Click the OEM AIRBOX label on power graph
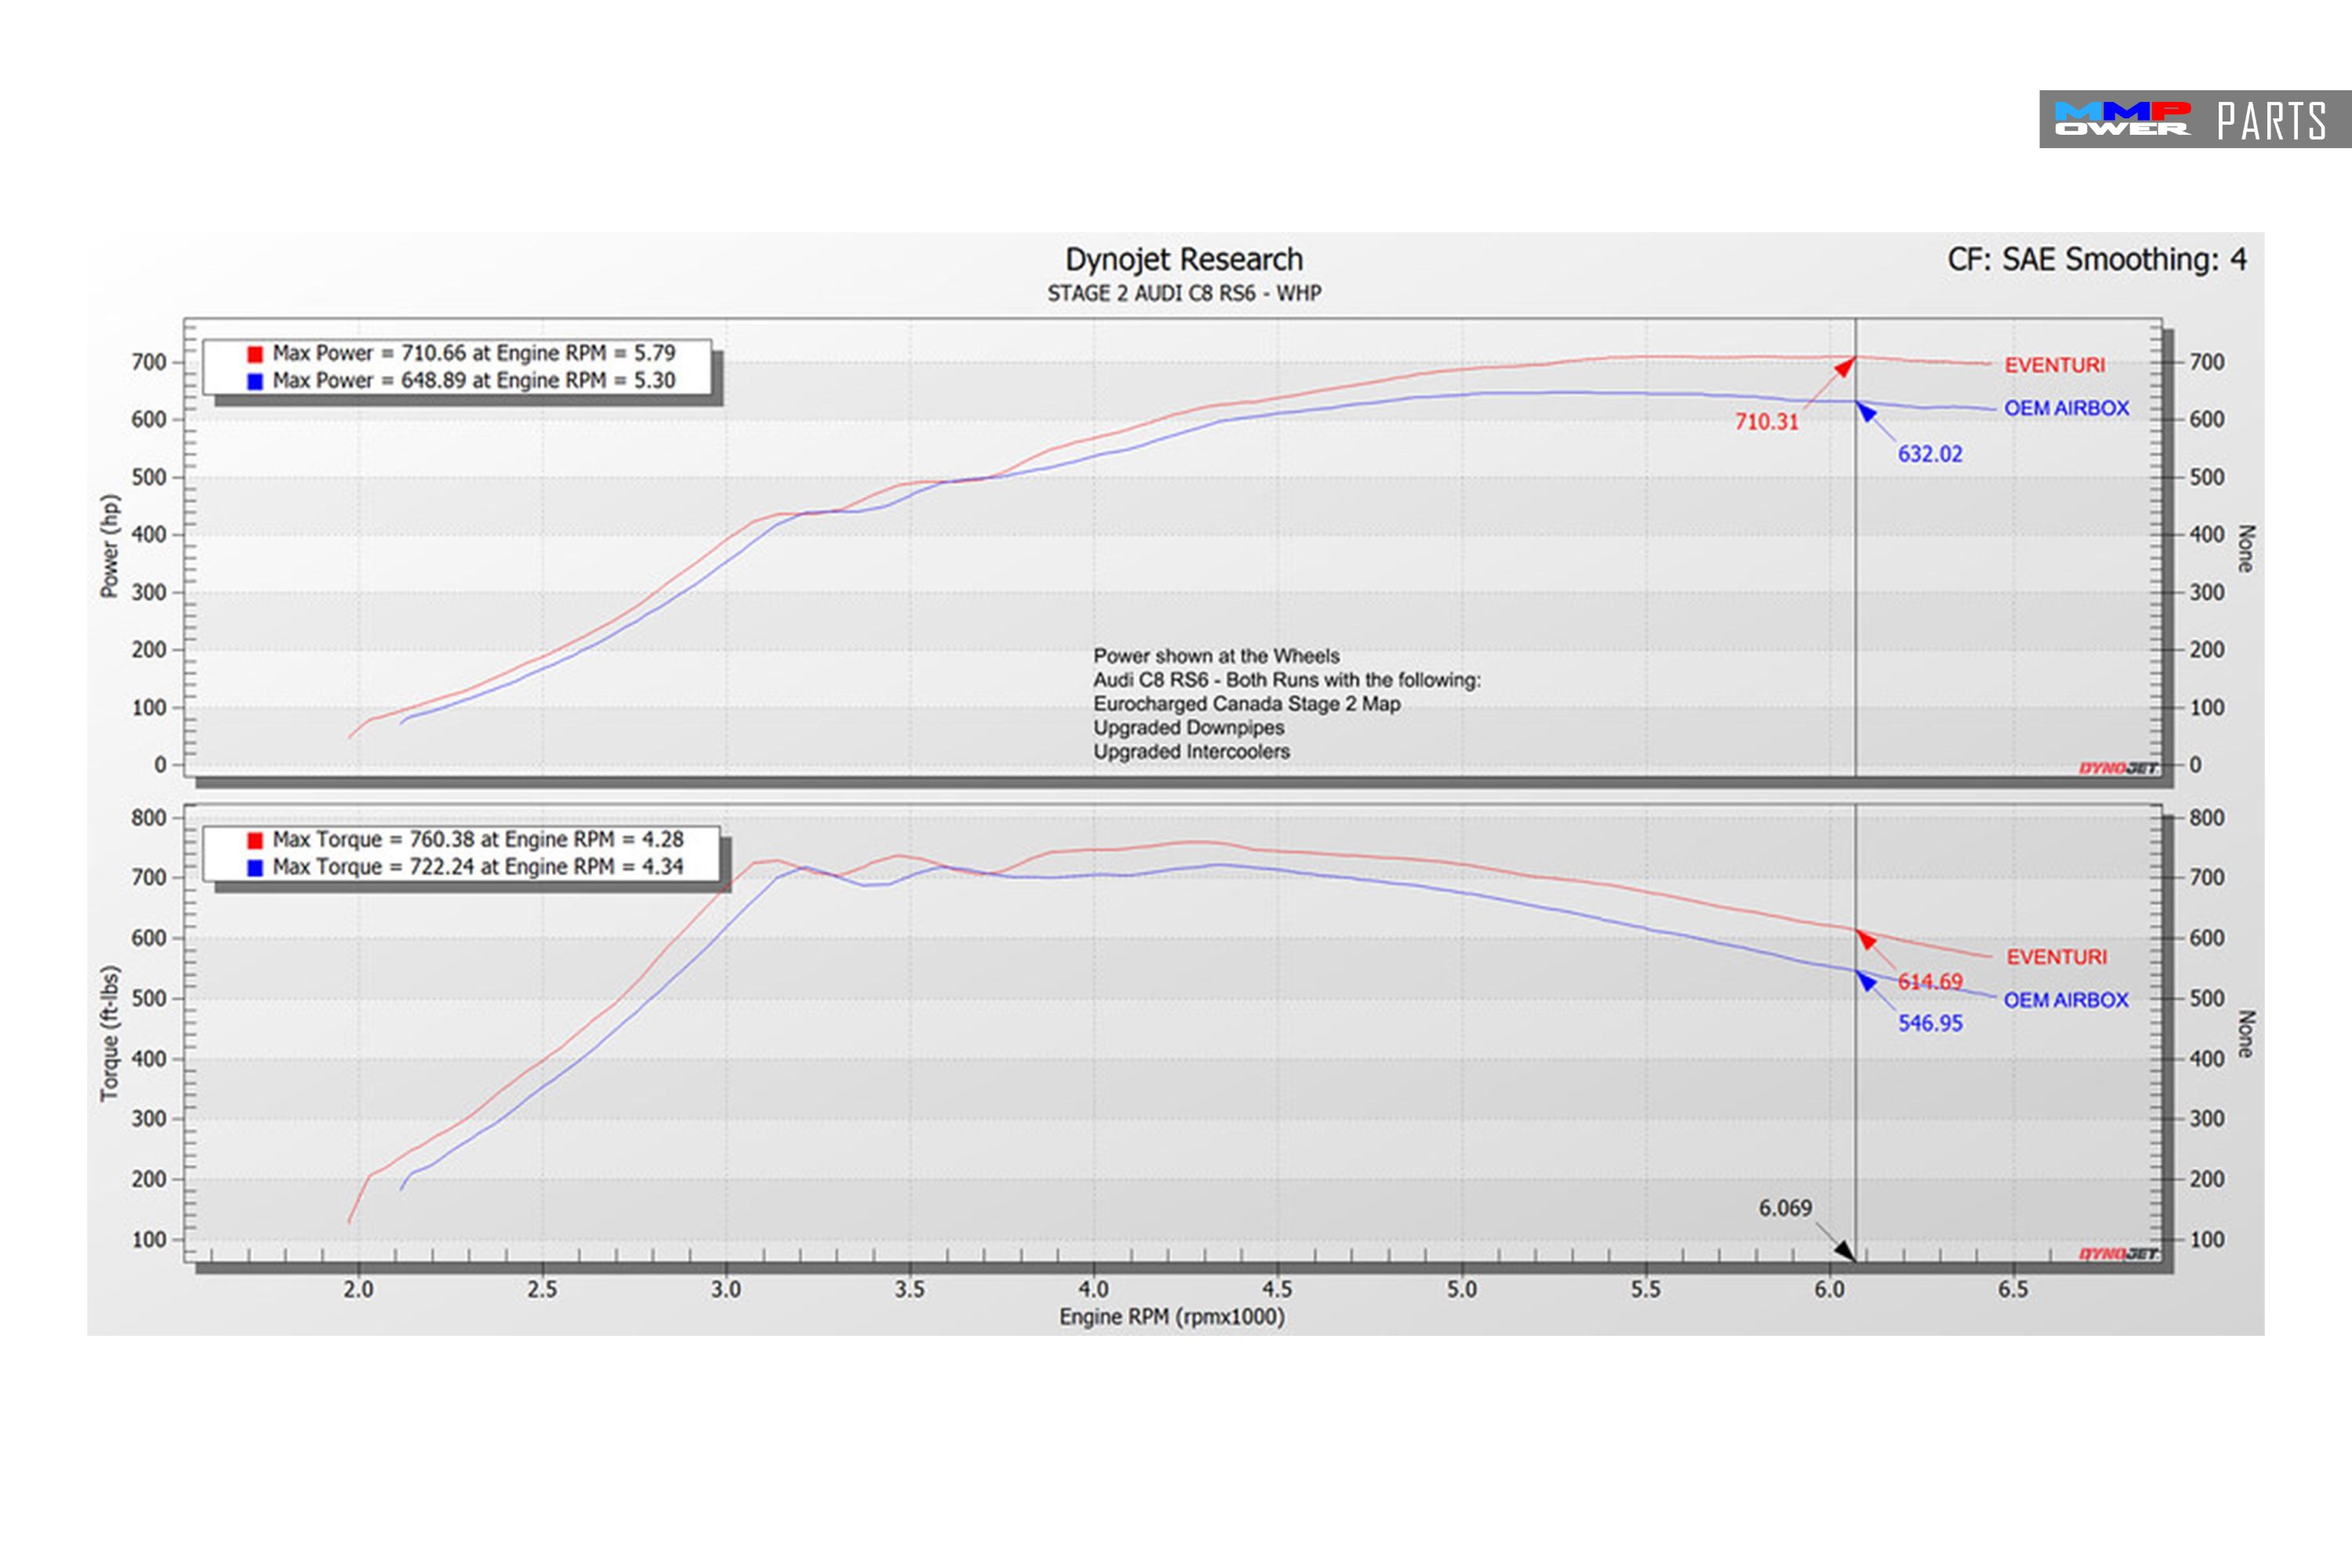 [x=2066, y=408]
